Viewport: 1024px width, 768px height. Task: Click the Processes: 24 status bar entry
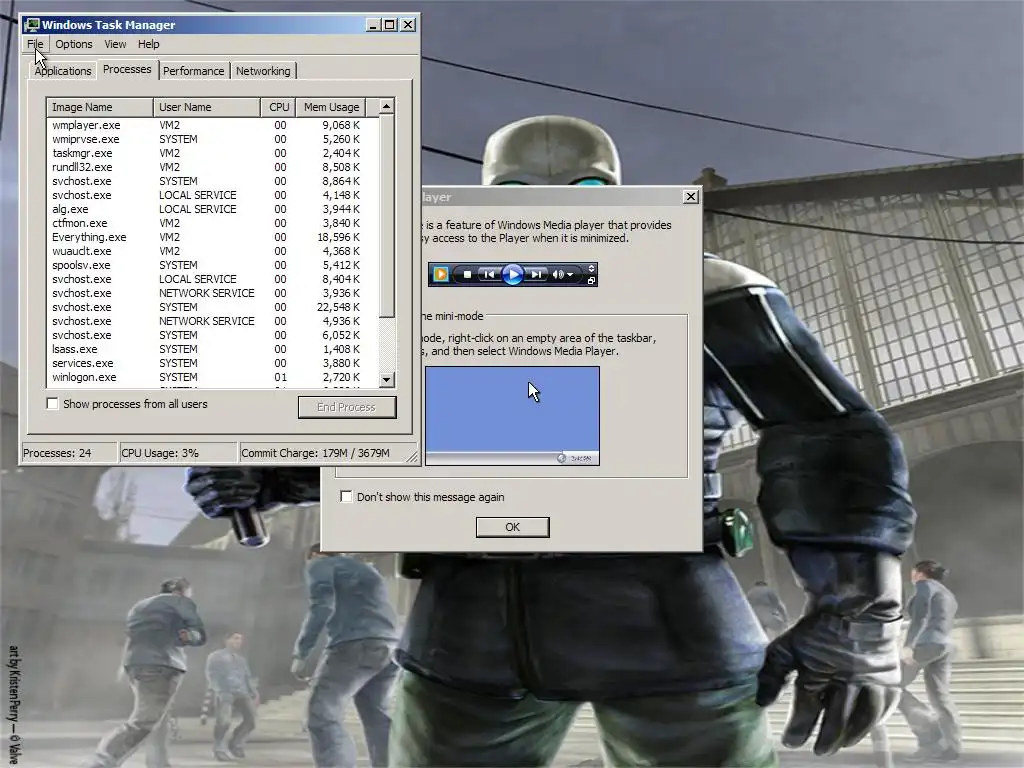pos(69,453)
